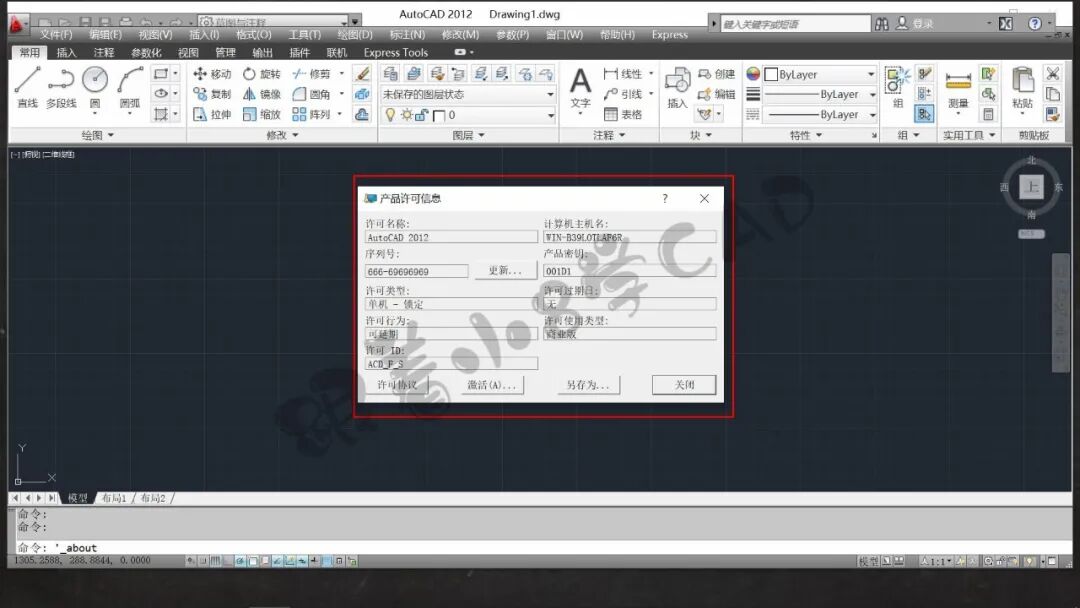Open the 工具(T) Tools menu
Viewport: 1080px width, 608px height.
[x=304, y=34]
